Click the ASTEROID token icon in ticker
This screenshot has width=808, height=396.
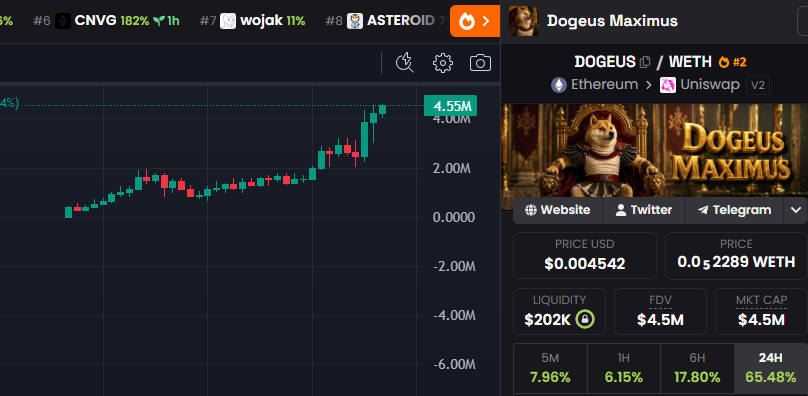click(355, 21)
